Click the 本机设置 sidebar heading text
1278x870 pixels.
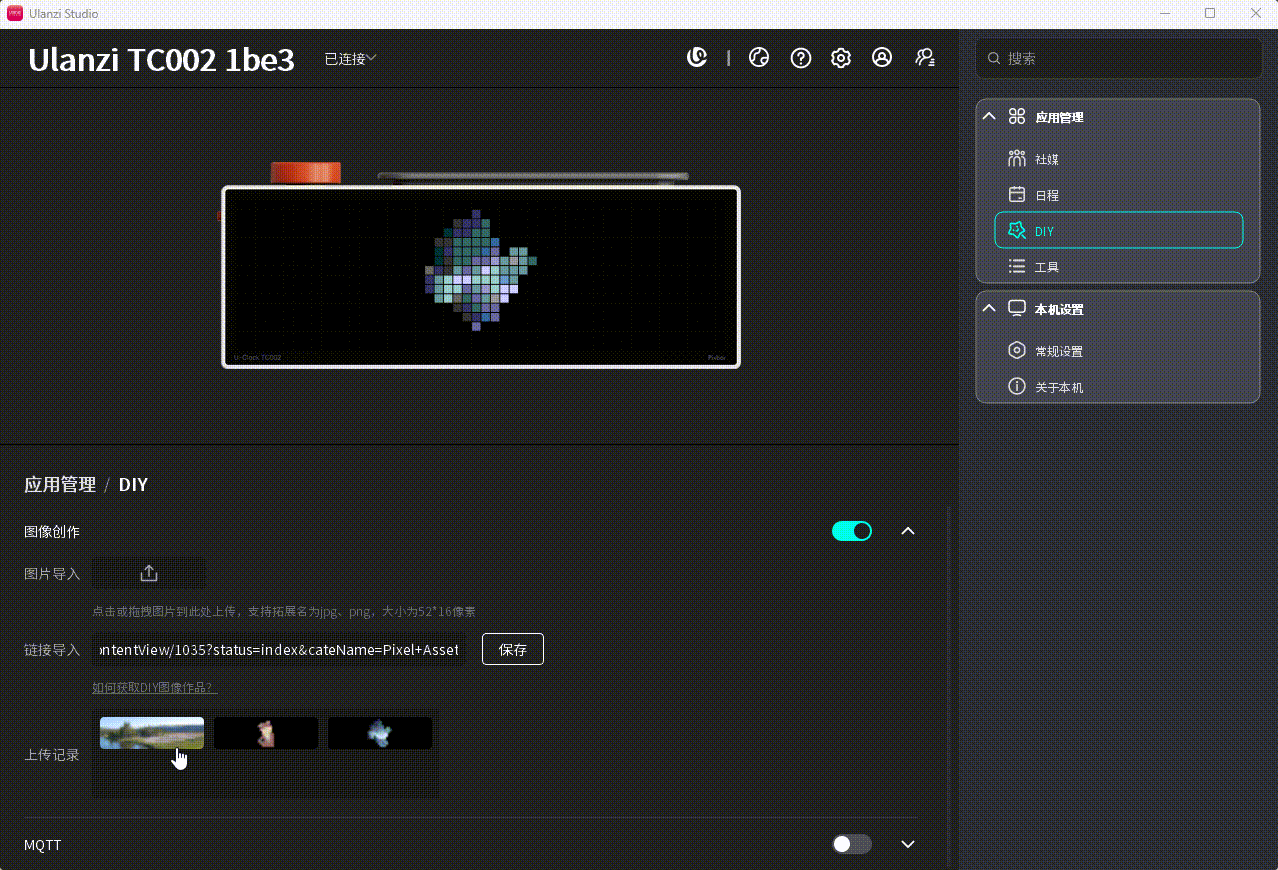point(1059,309)
